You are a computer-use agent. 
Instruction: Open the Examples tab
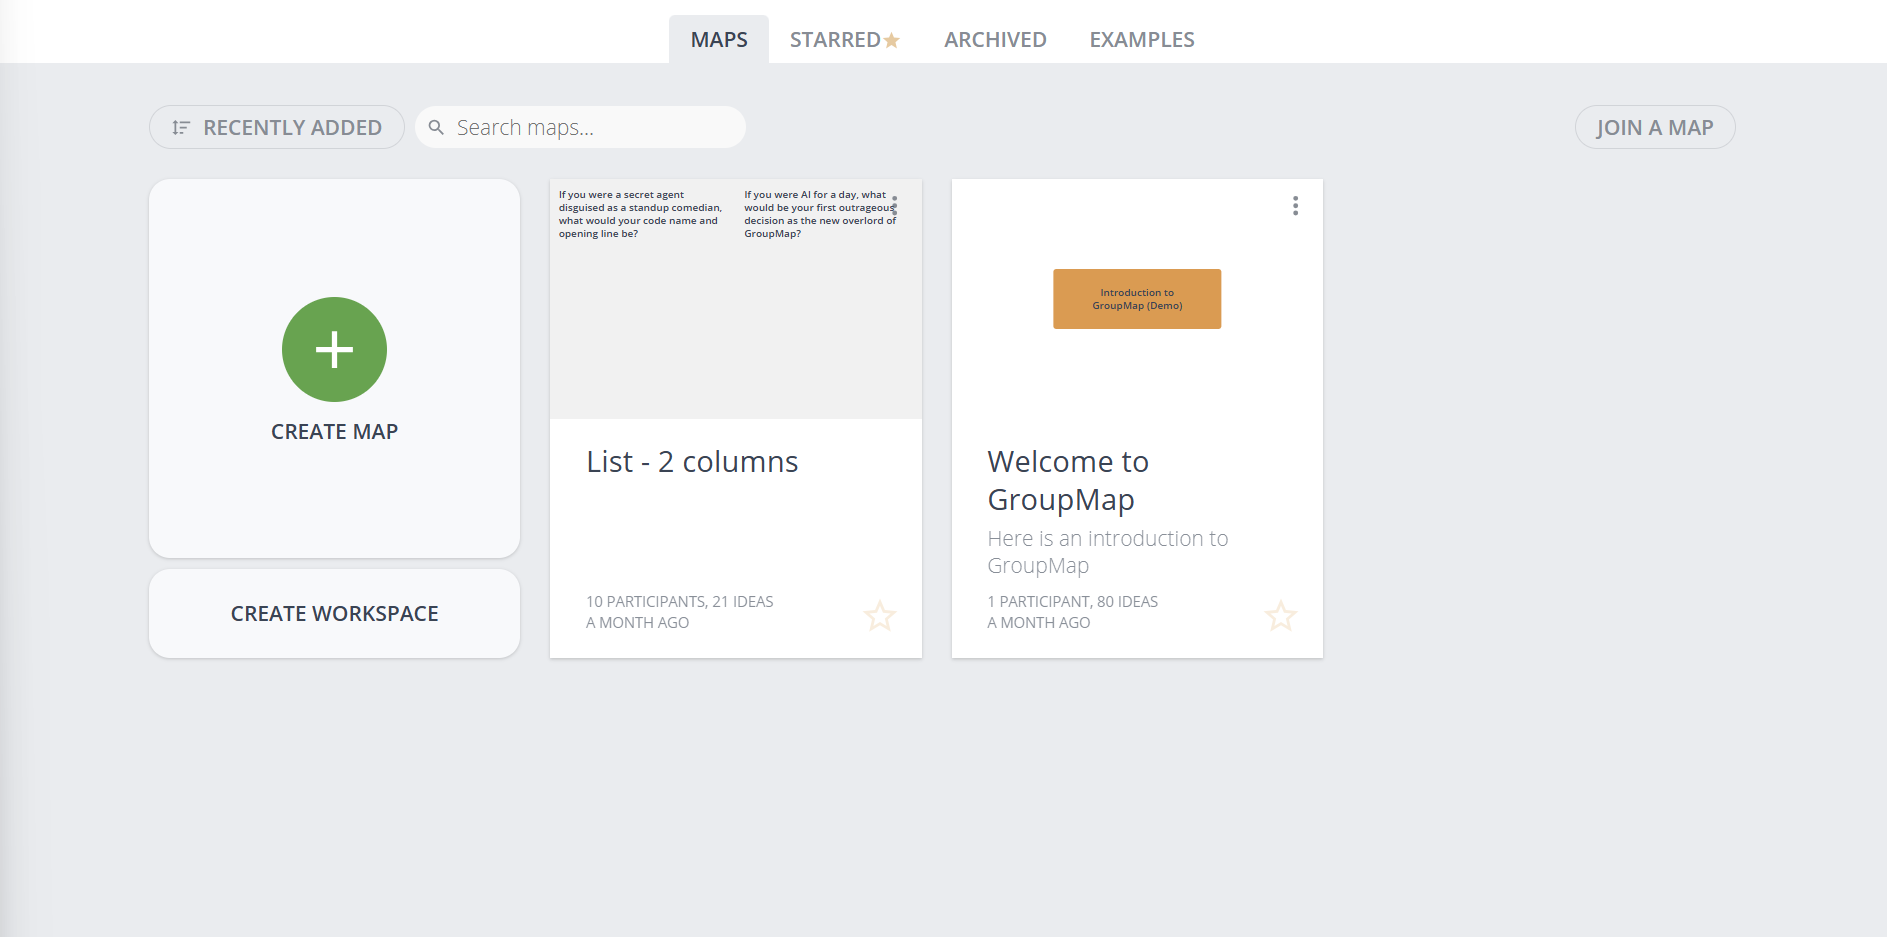coord(1142,40)
